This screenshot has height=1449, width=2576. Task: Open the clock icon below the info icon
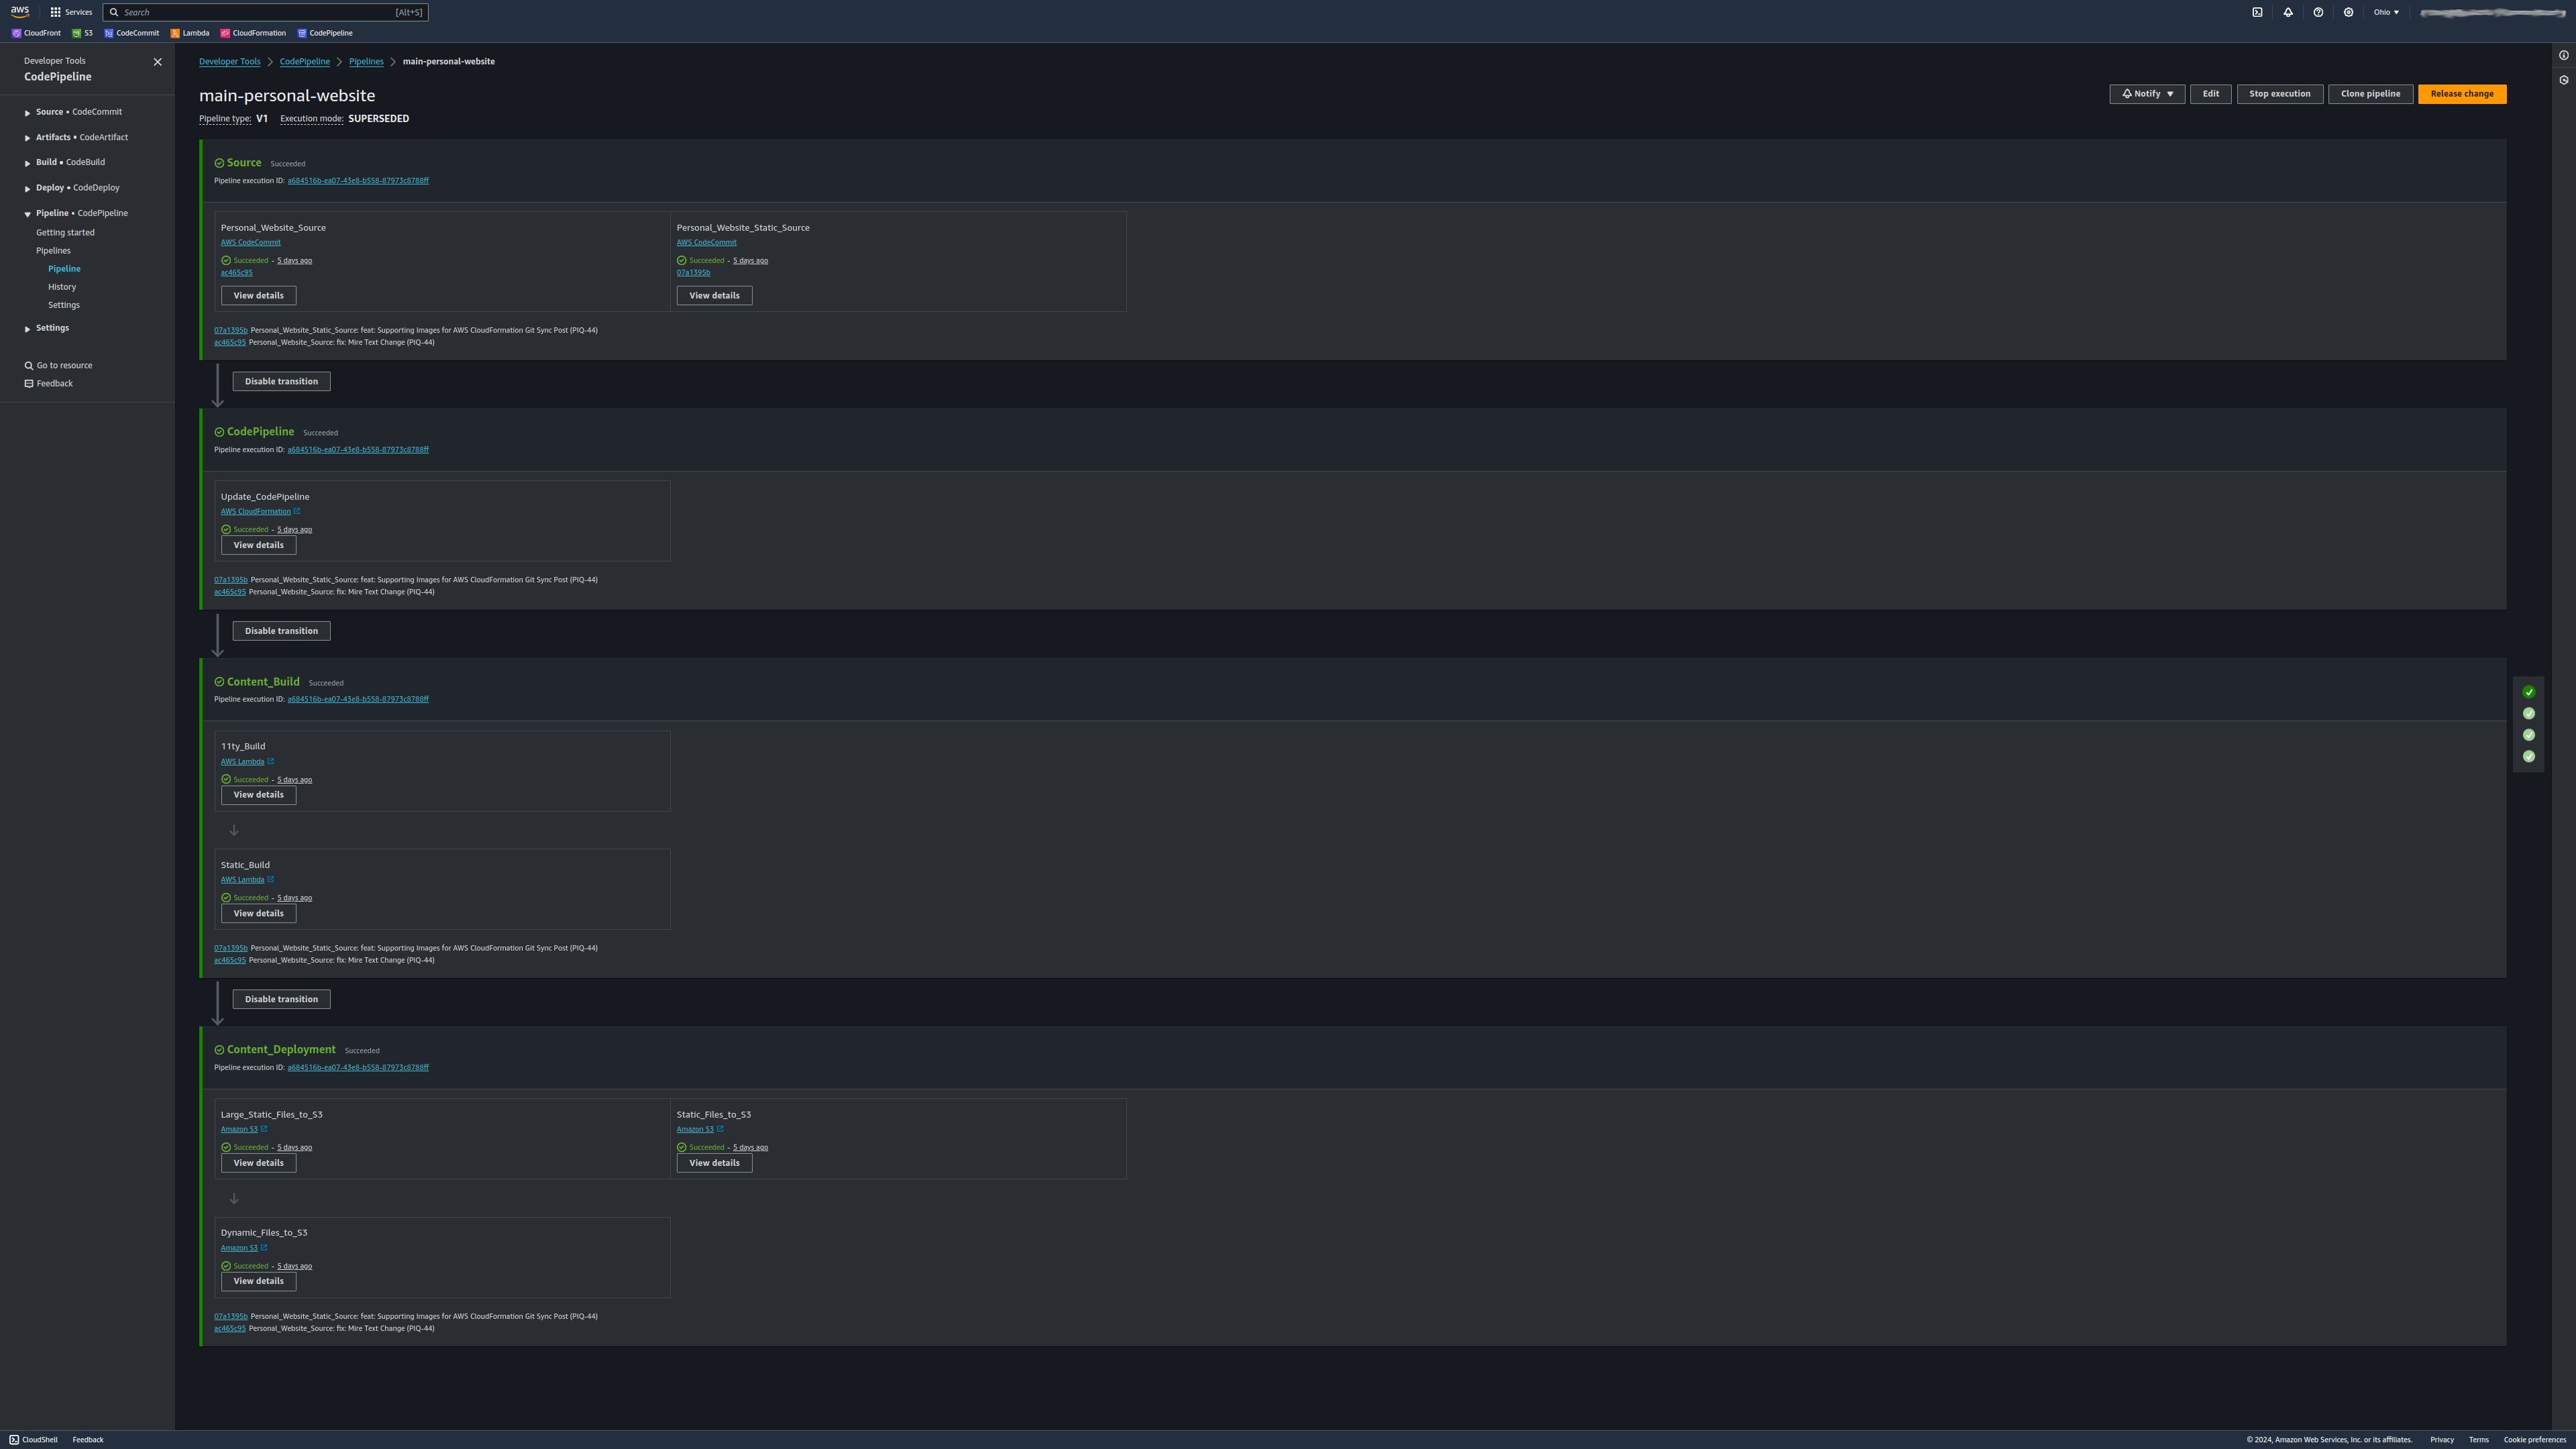2564,80
